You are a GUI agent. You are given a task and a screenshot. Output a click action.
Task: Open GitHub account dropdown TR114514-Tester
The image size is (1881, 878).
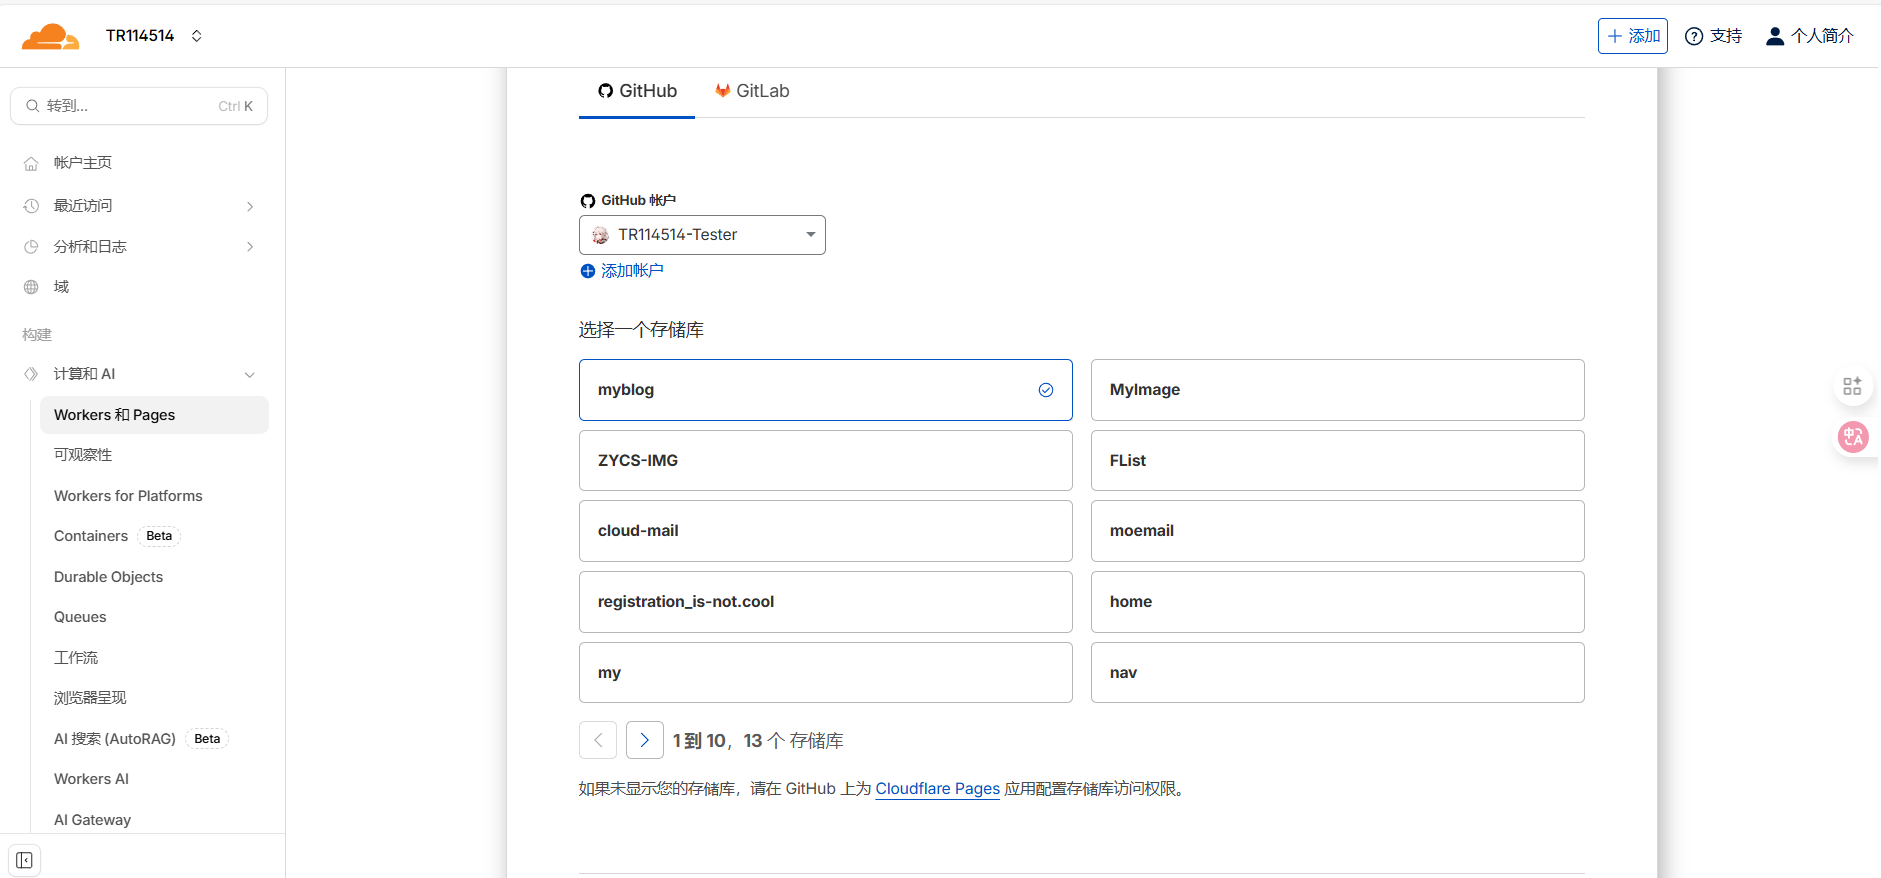point(702,235)
